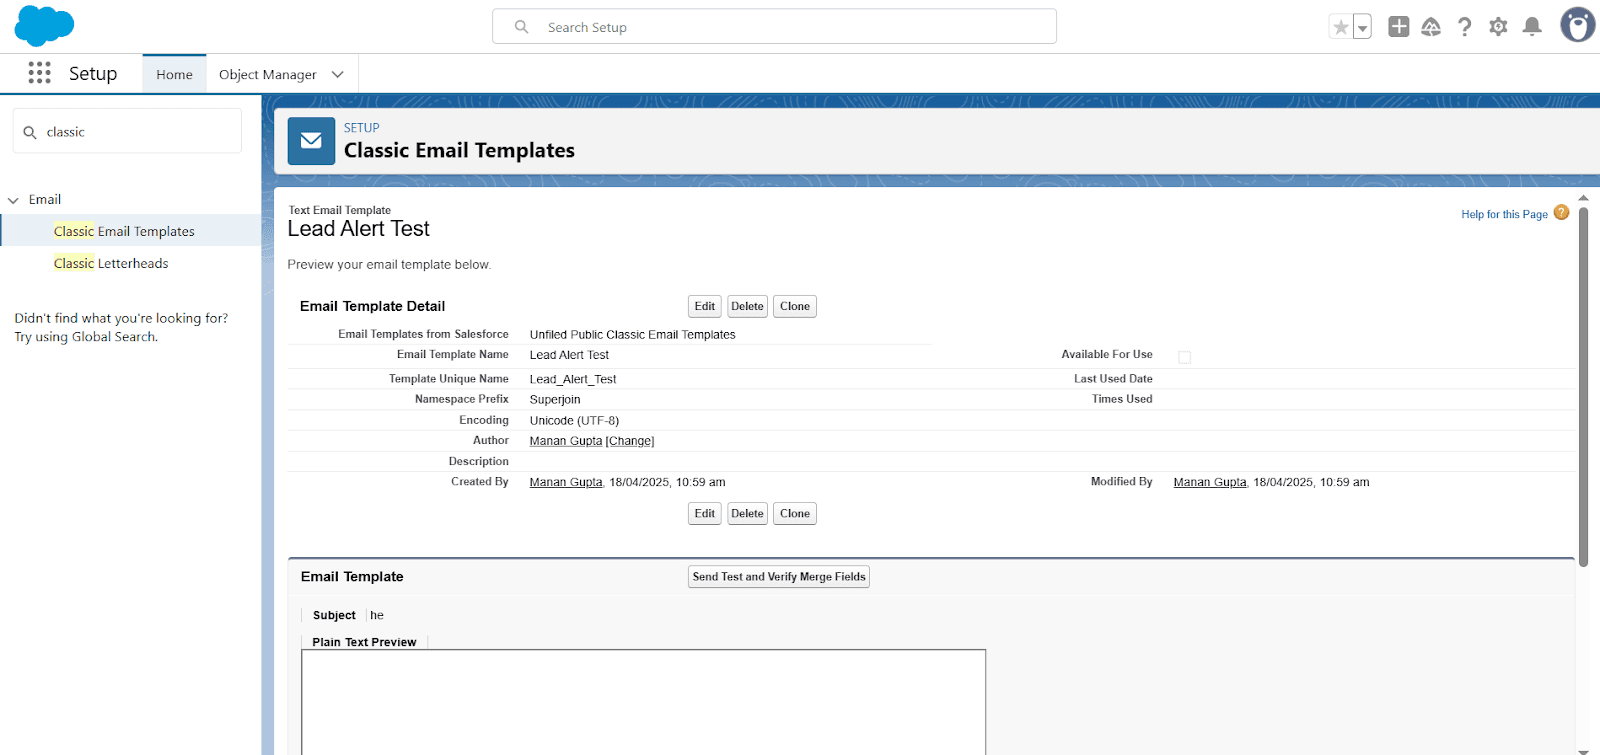Open the favorites list dropdown arrow

tap(1362, 27)
